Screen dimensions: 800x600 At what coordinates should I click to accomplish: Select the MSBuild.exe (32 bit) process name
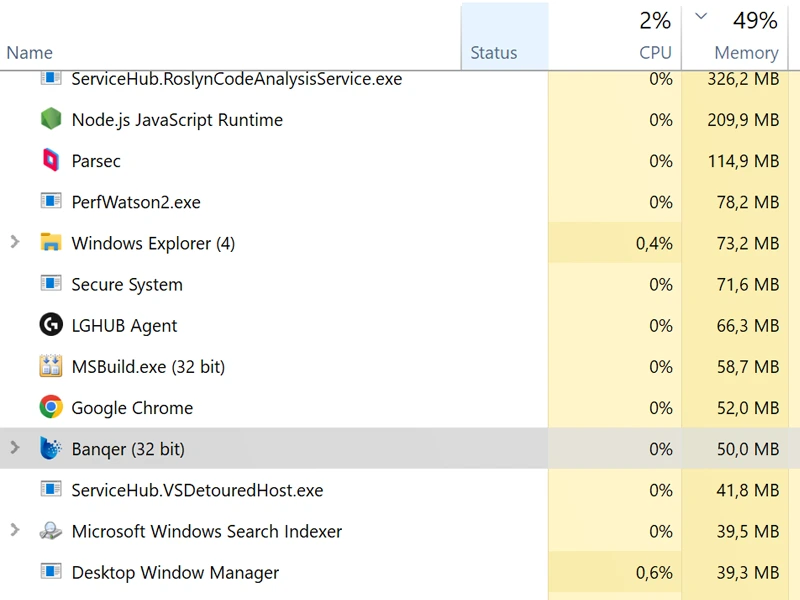coord(148,367)
